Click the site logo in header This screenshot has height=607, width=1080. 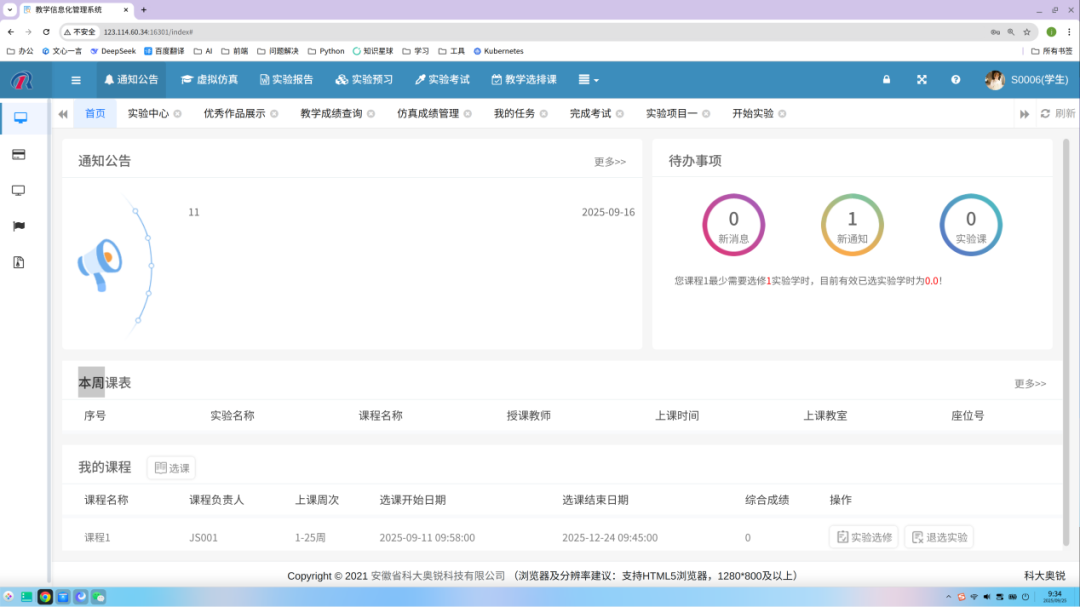coord(22,81)
